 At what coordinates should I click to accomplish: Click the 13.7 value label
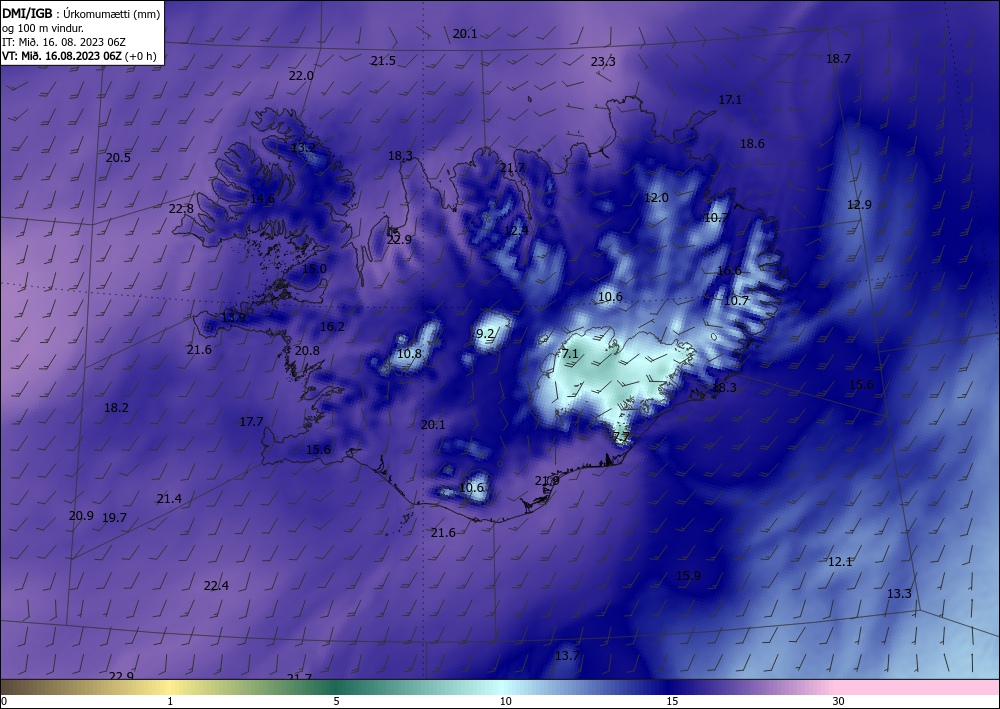(x=567, y=655)
